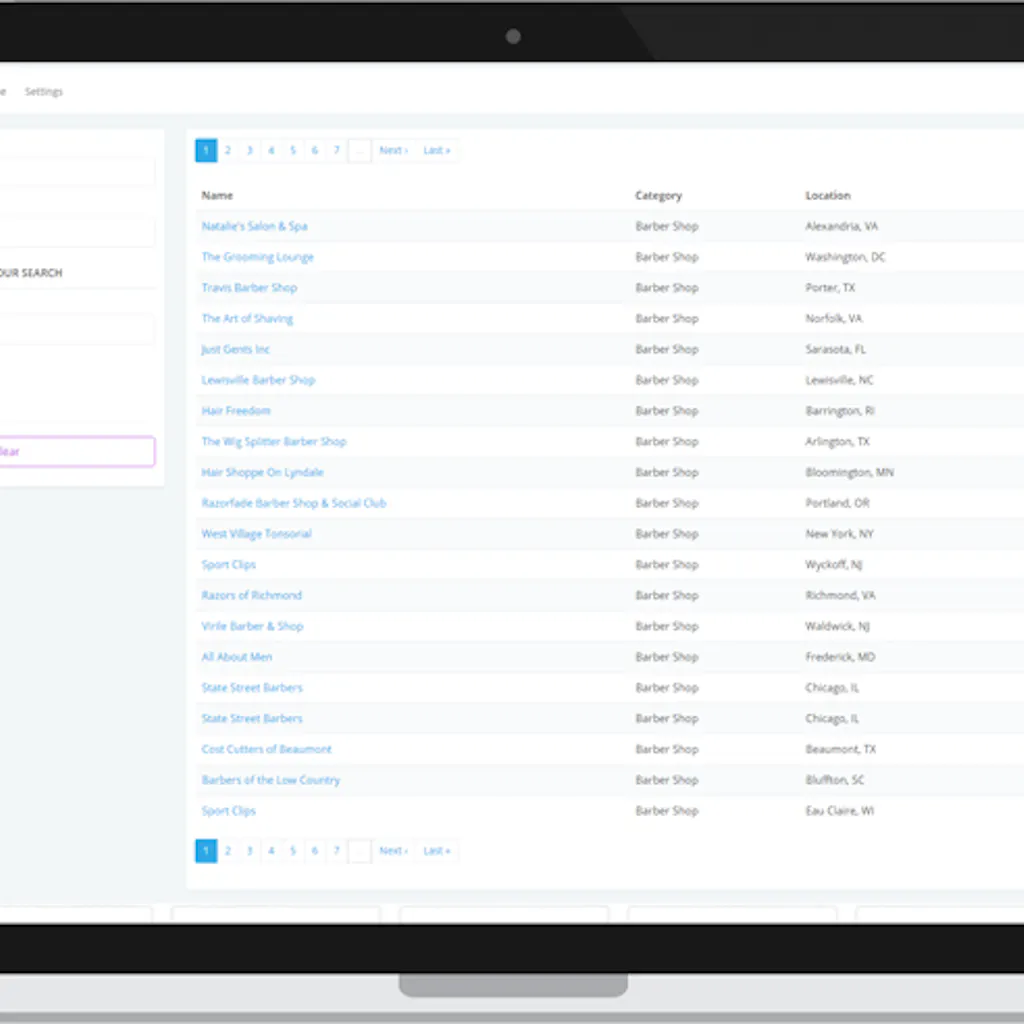The width and height of the screenshot is (1024, 1024).
Task: Open The Grooming Lounge listing
Action: tap(257, 257)
